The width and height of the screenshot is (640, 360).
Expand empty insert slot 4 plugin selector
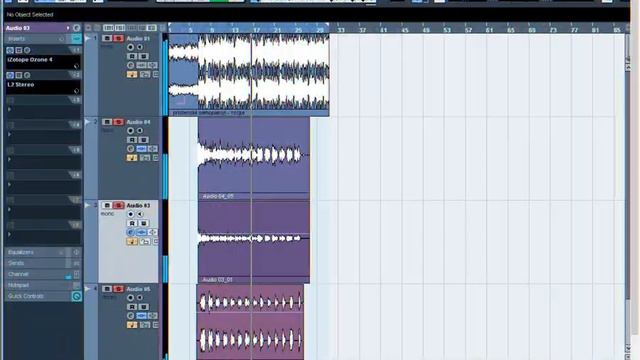coord(9,134)
